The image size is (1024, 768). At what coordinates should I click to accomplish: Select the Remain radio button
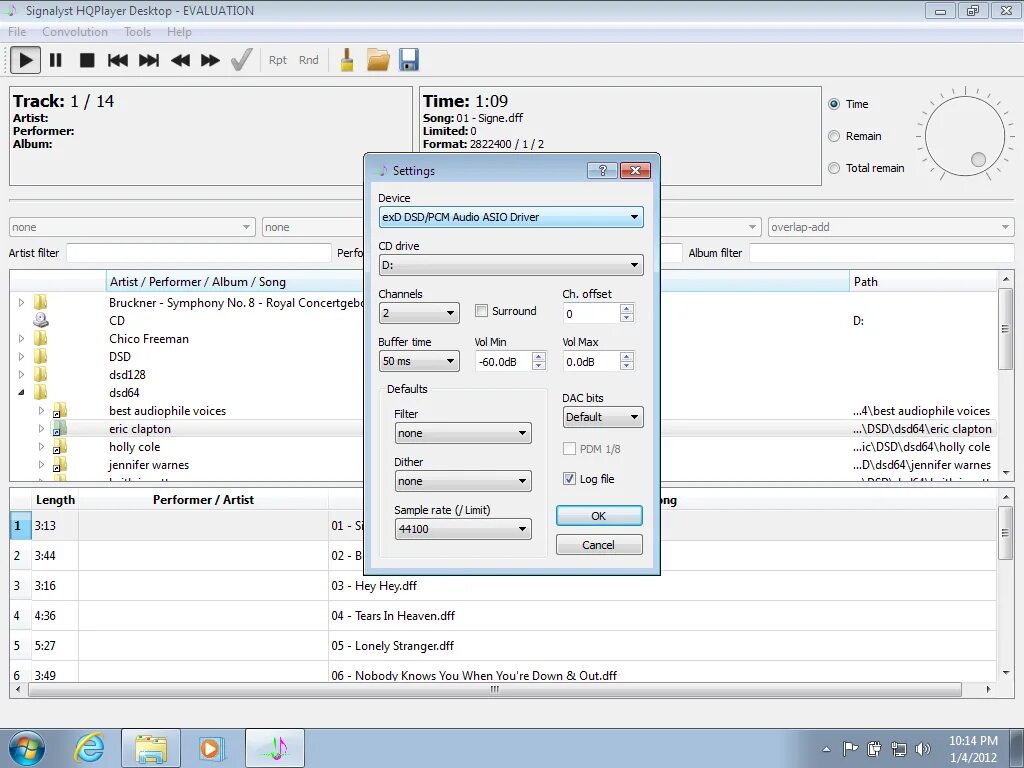point(834,136)
